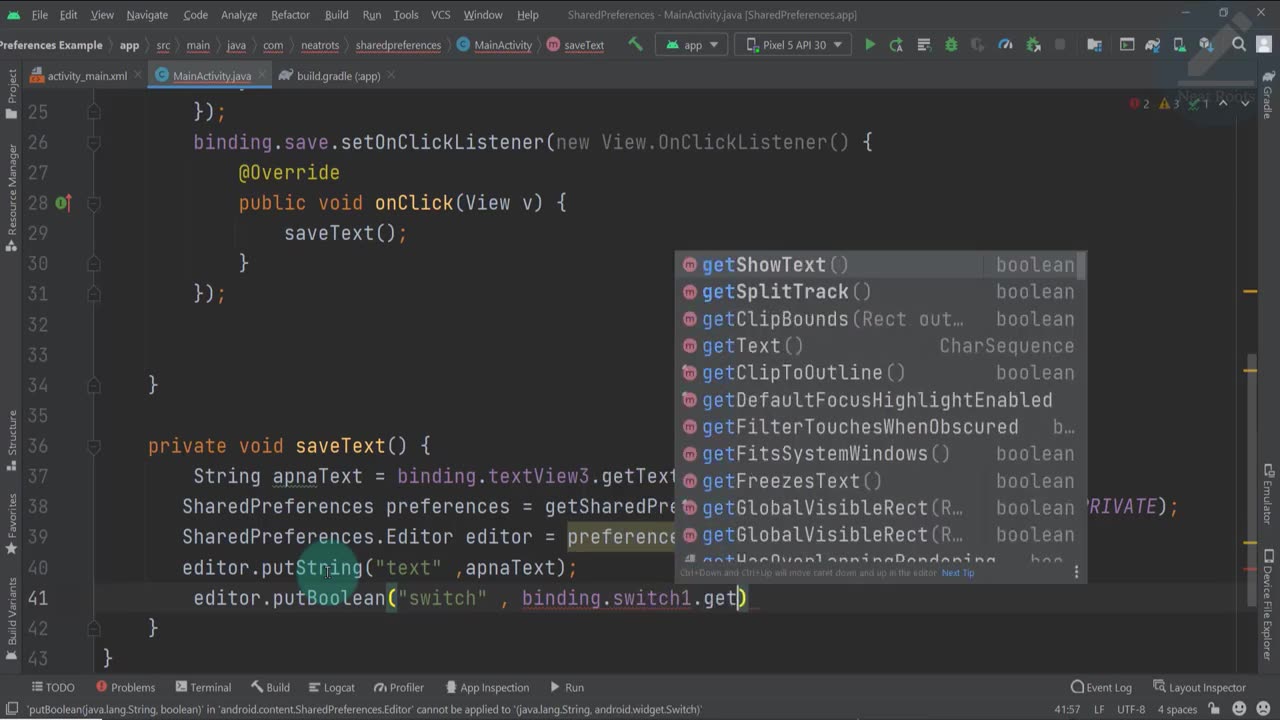Click Attach Debugger to Android Process icon

[x=1033, y=45]
